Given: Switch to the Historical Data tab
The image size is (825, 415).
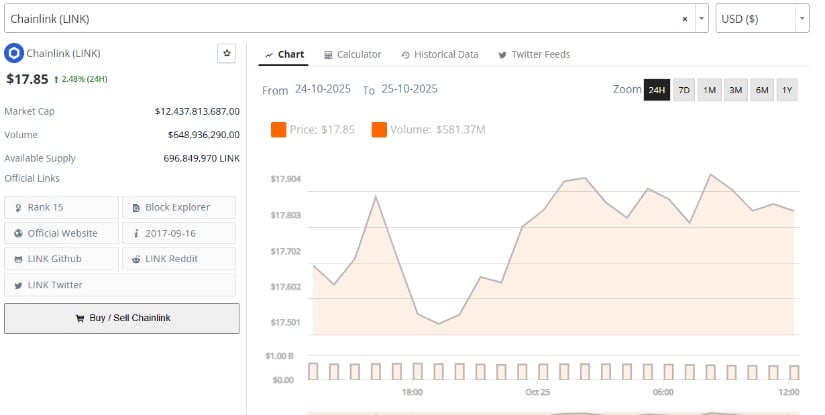Looking at the screenshot, I should click(x=439, y=54).
